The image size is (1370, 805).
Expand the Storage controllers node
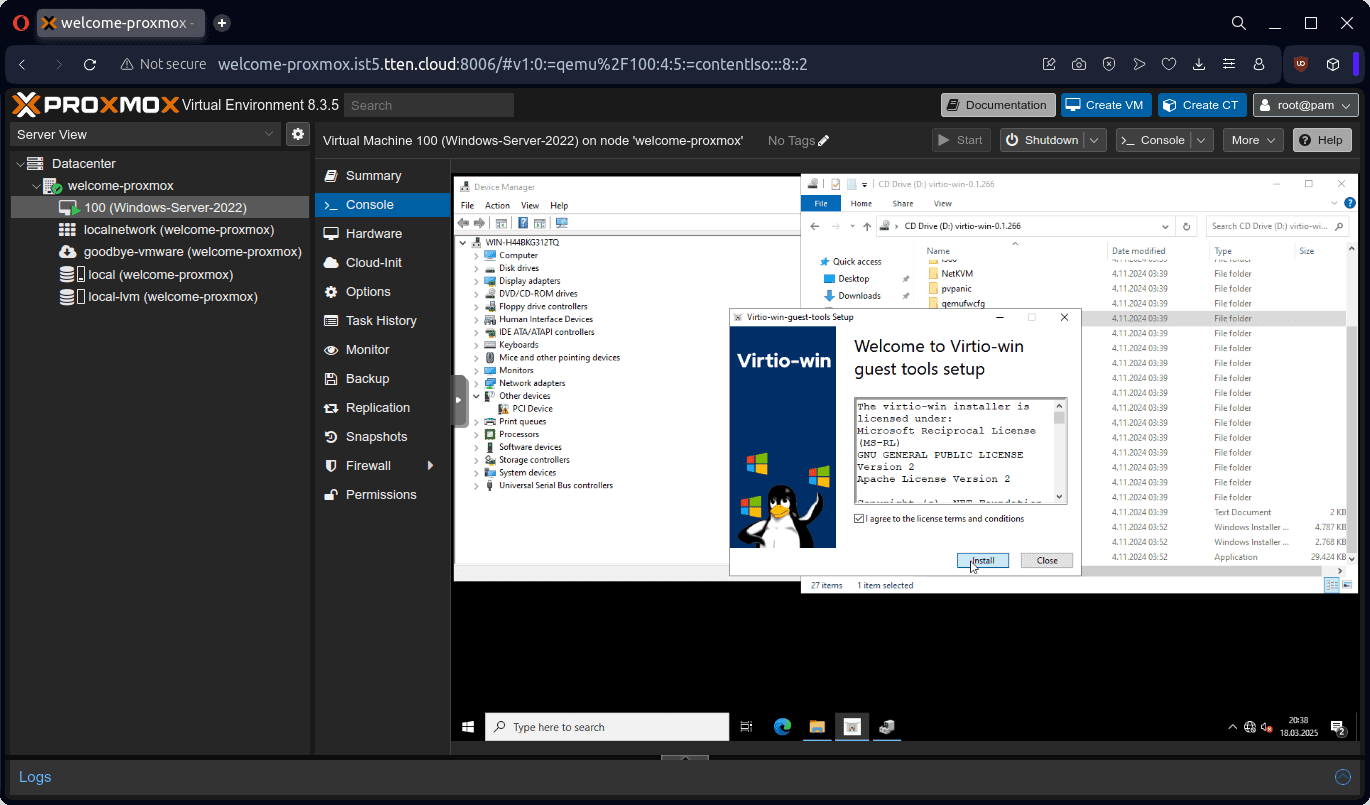[x=476, y=460]
